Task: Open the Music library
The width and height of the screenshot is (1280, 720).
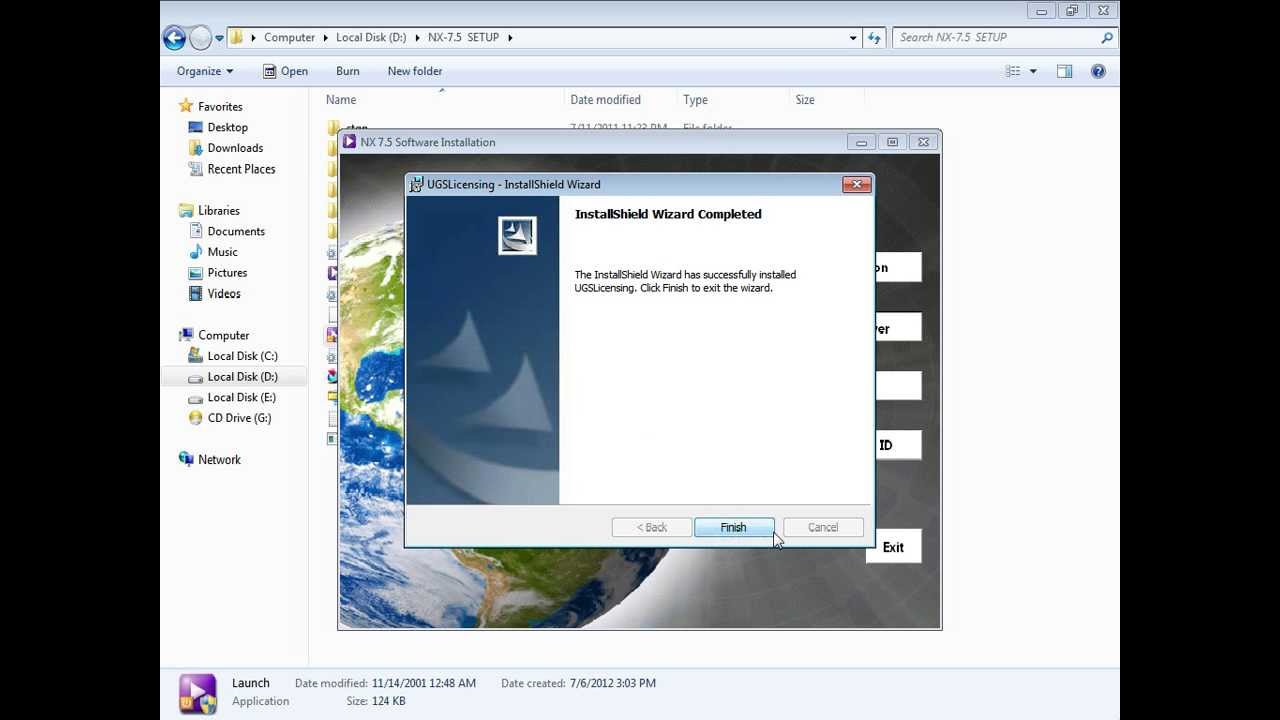Action: coord(222,252)
